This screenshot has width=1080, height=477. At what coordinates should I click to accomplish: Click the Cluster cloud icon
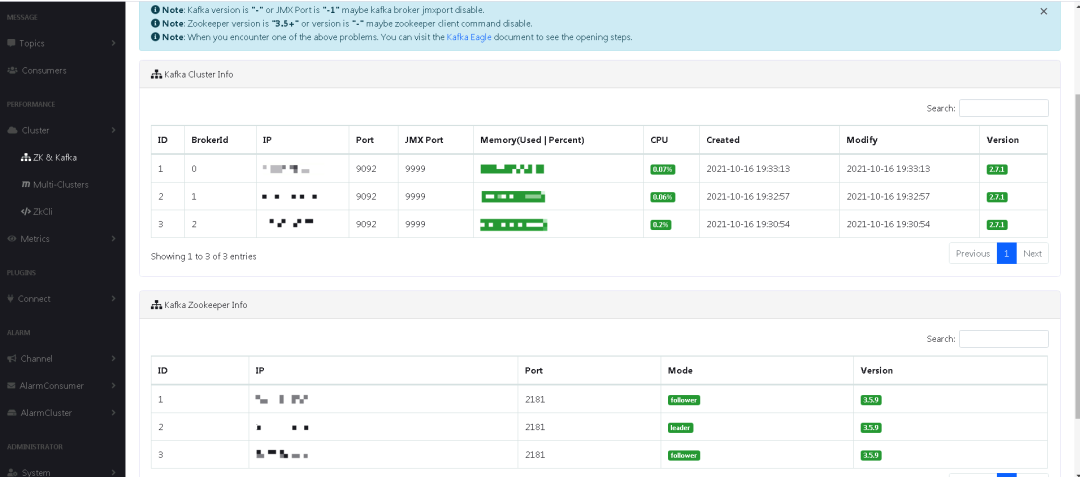coord(12,130)
